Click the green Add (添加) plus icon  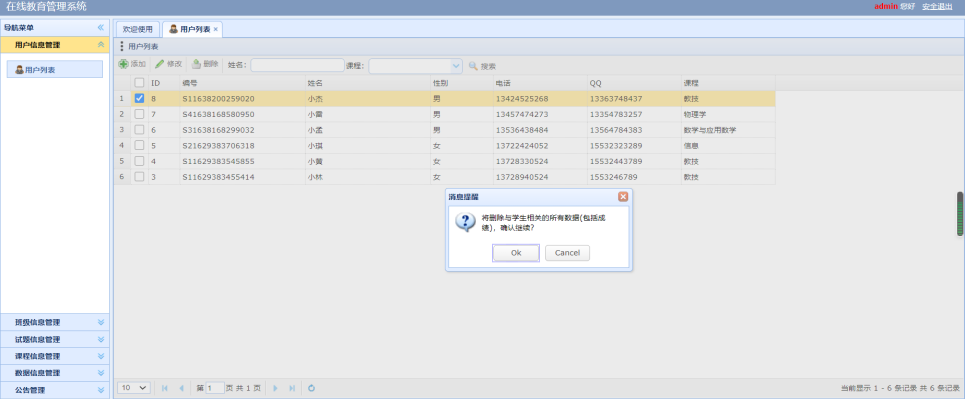[123, 64]
